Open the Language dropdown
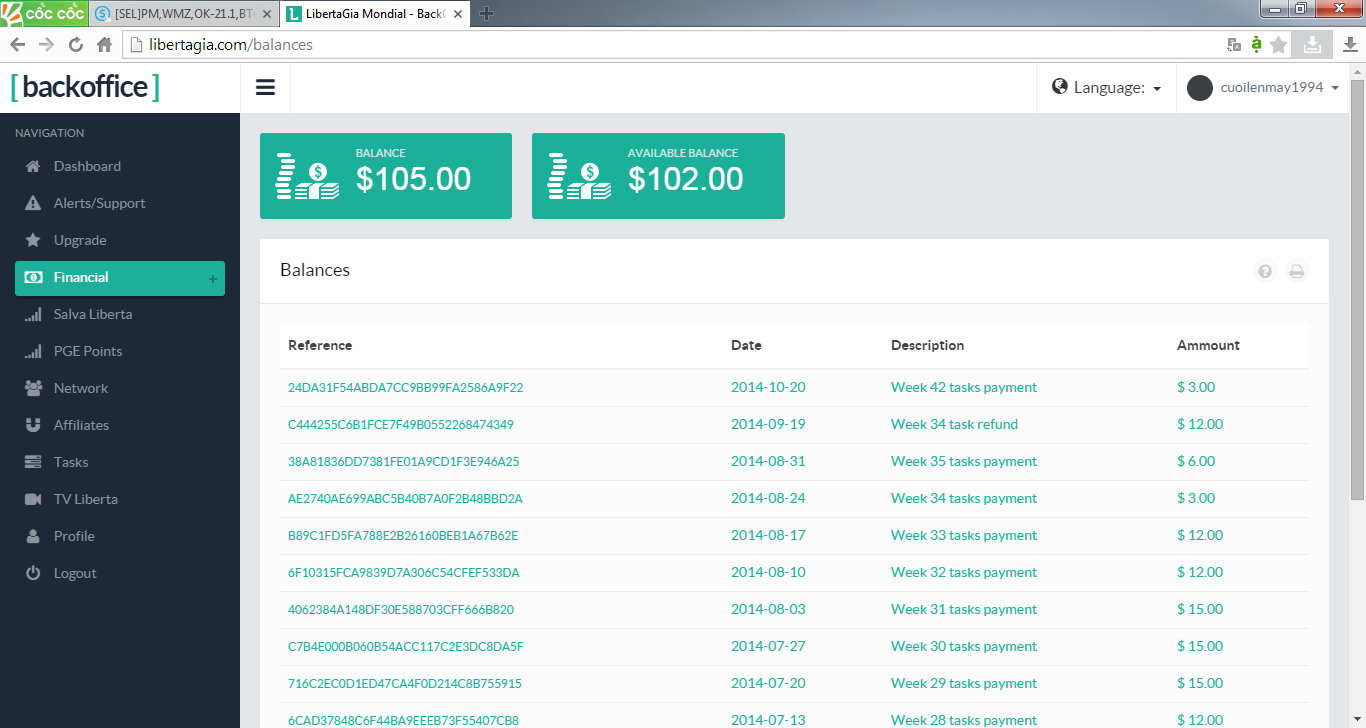Image resolution: width=1366 pixels, height=728 pixels. click(x=1107, y=88)
